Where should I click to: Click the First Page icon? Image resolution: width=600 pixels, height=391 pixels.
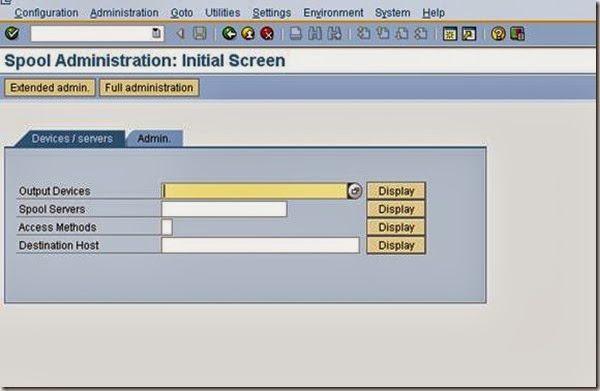[x=364, y=34]
